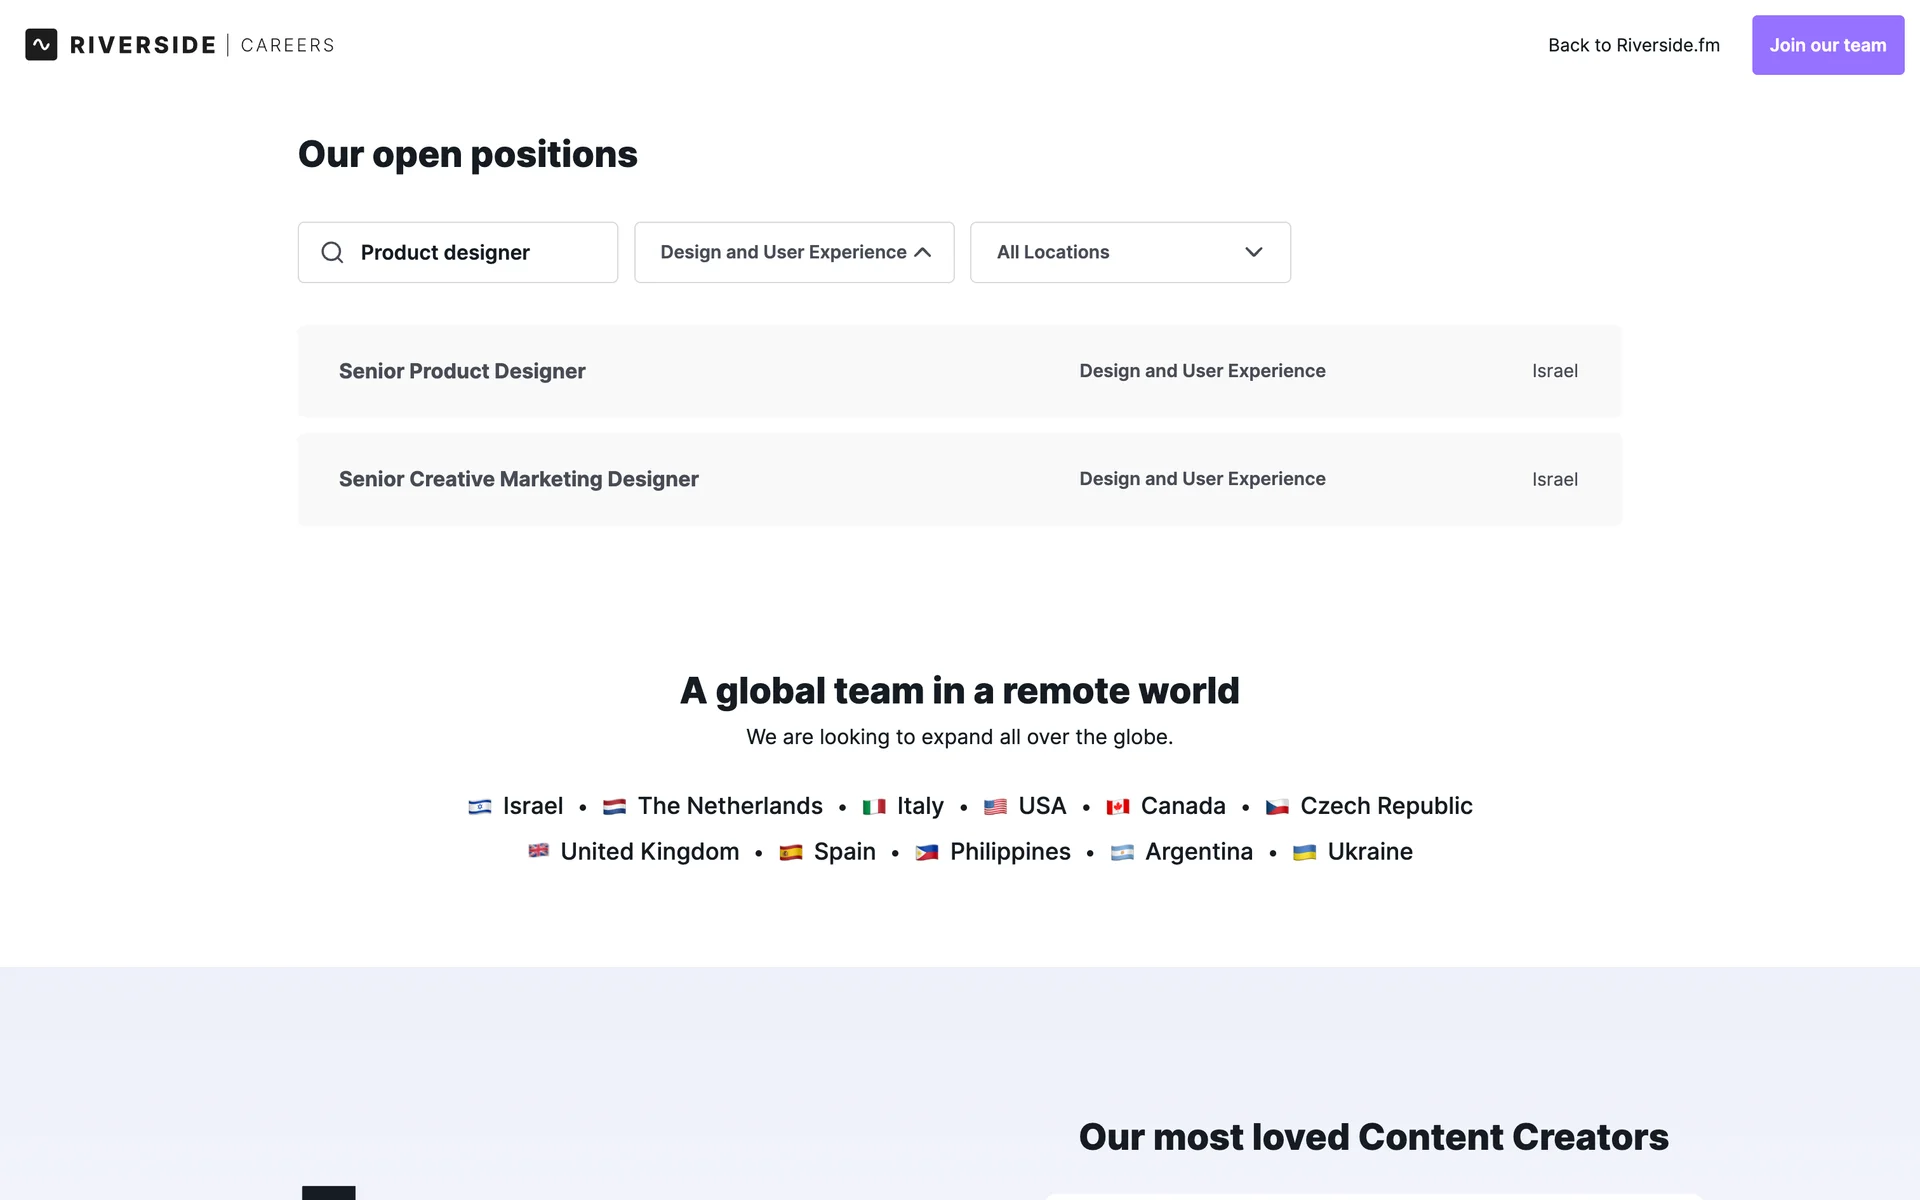
Task: Focus the Product designer search field
Action: tap(470, 252)
